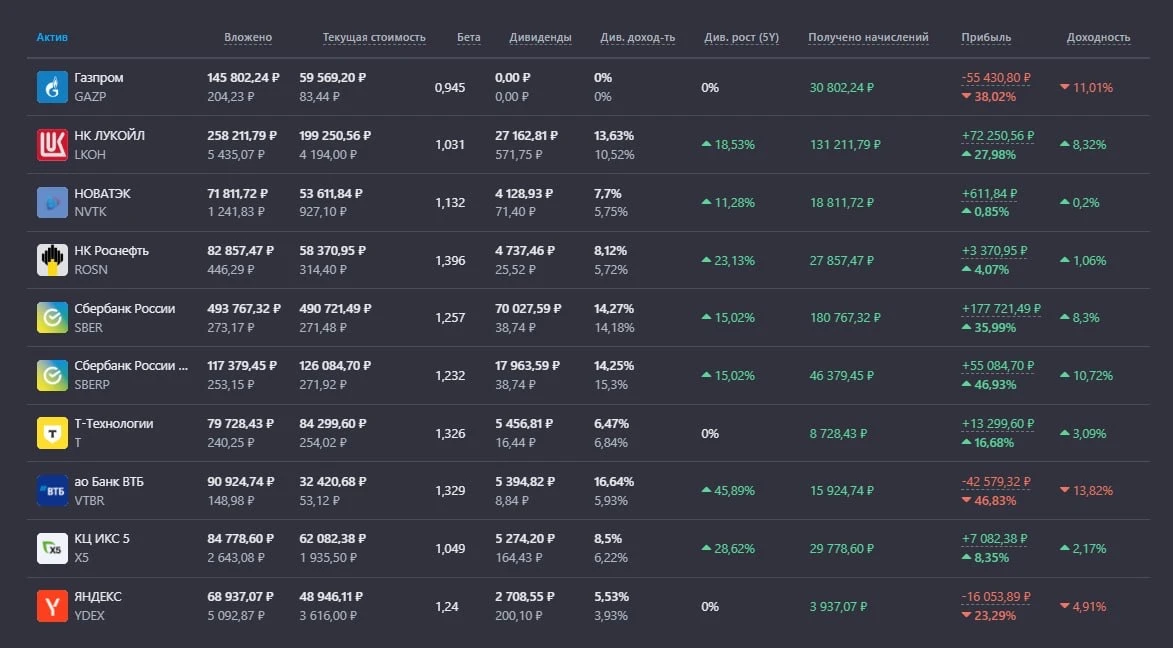Click X5 current value 62 082,38 ₽
Screen dimensions: 1173x648
click(332, 539)
